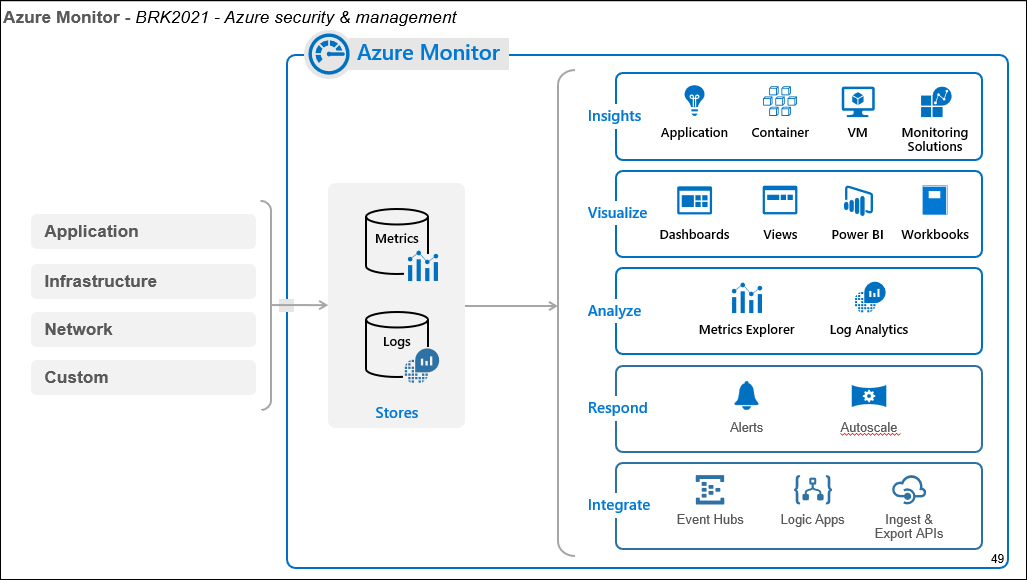This screenshot has width=1027, height=580.
Task: Select the Log Analytics icon
Action: [x=870, y=297]
